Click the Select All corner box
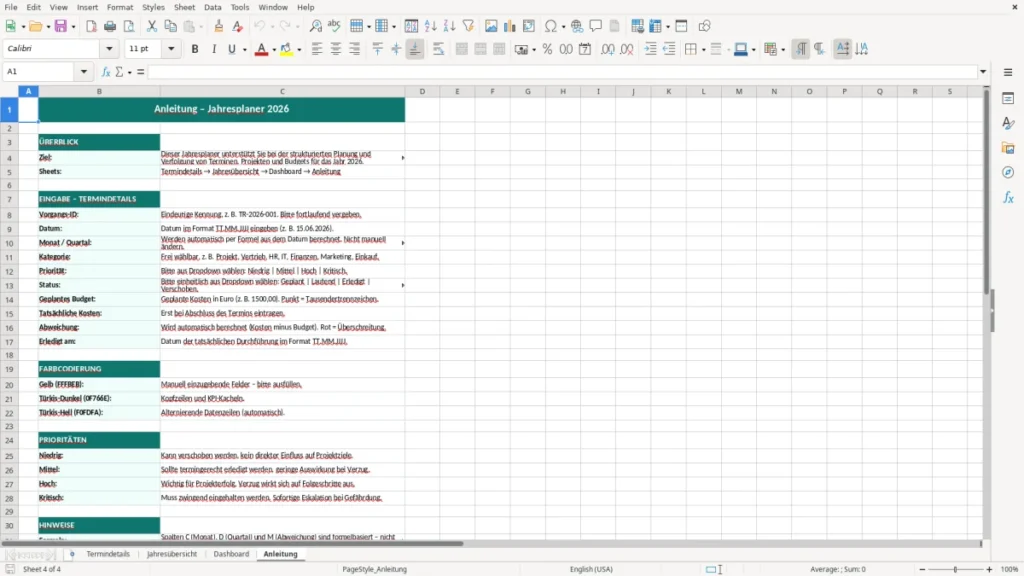Viewport: 1024px width, 576px height. click(9, 91)
